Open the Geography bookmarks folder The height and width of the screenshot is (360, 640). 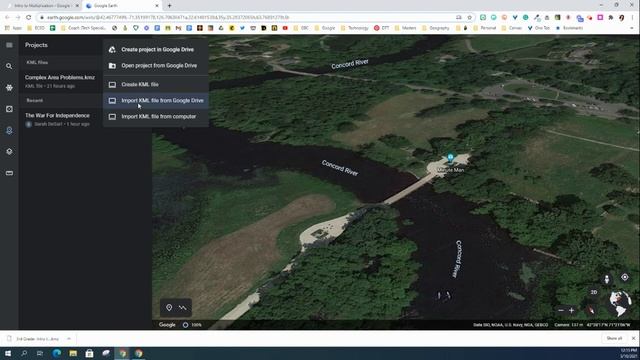coord(436,28)
